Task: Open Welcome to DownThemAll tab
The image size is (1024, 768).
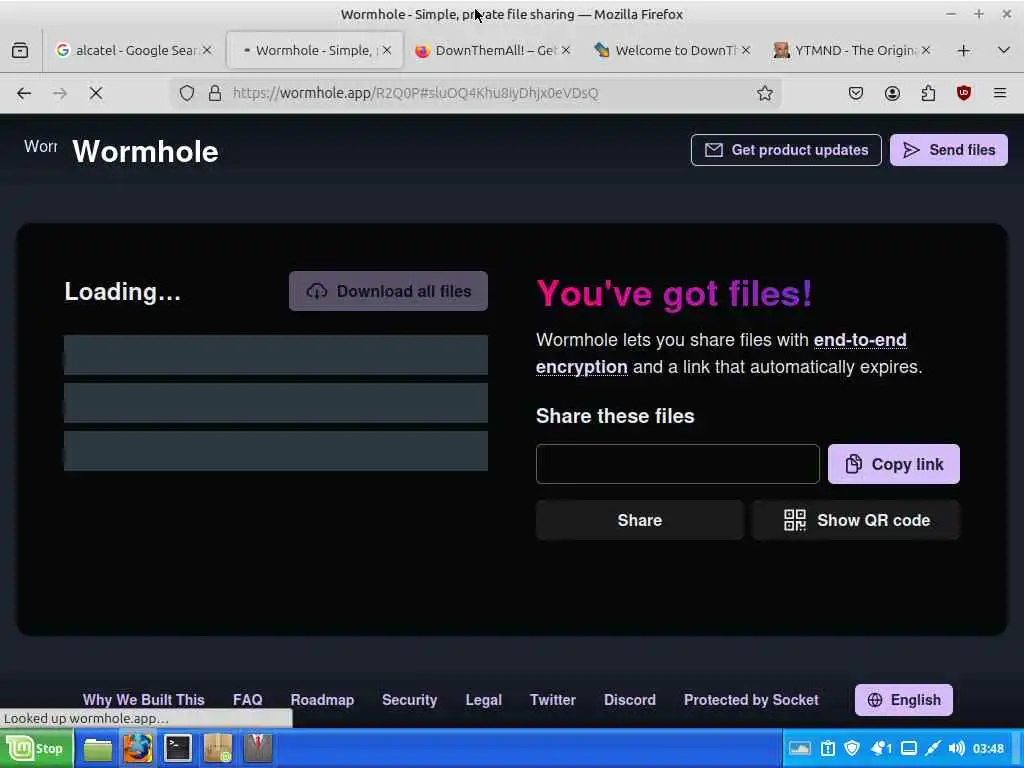Action: pyautogui.click(x=673, y=50)
